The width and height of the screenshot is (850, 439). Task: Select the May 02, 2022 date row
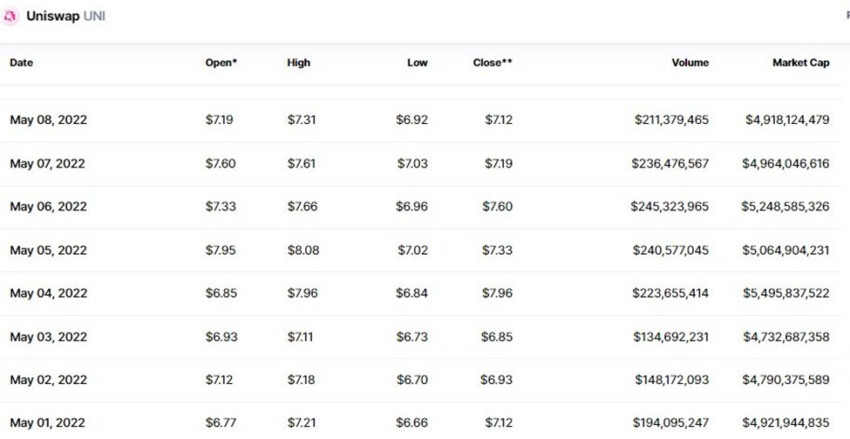click(48, 380)
